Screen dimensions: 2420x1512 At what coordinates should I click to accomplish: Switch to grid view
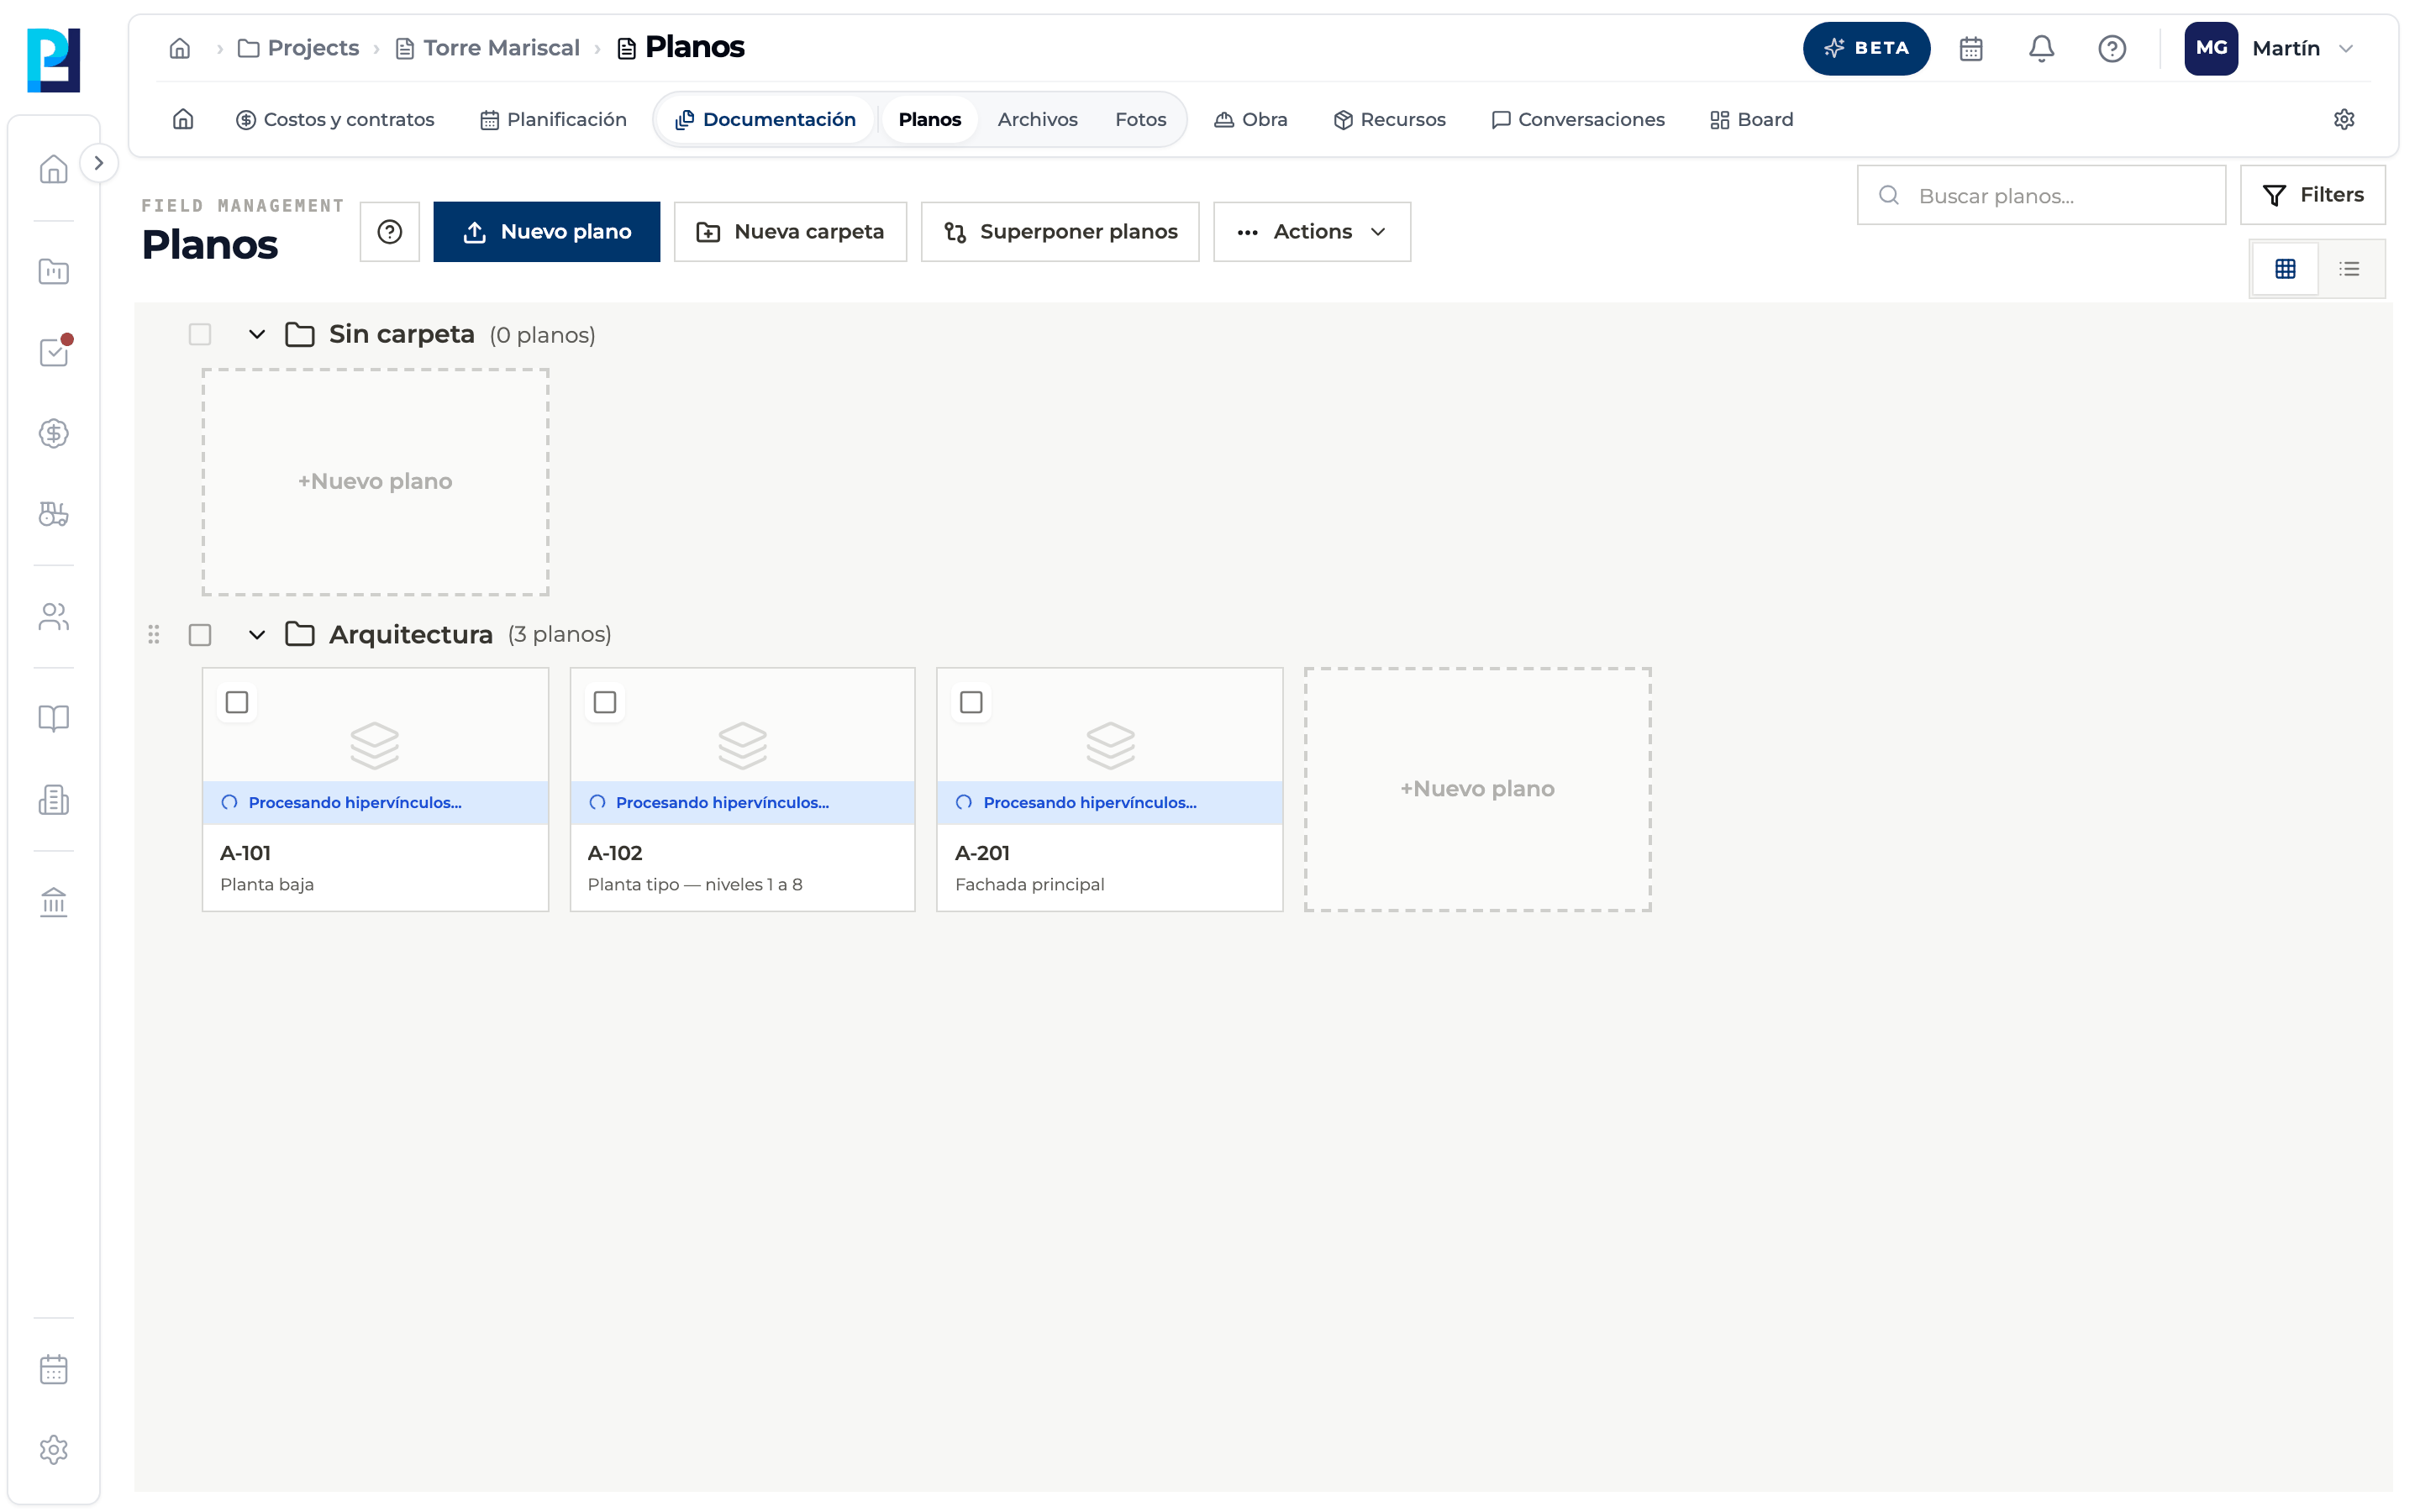coord(2285,268)
